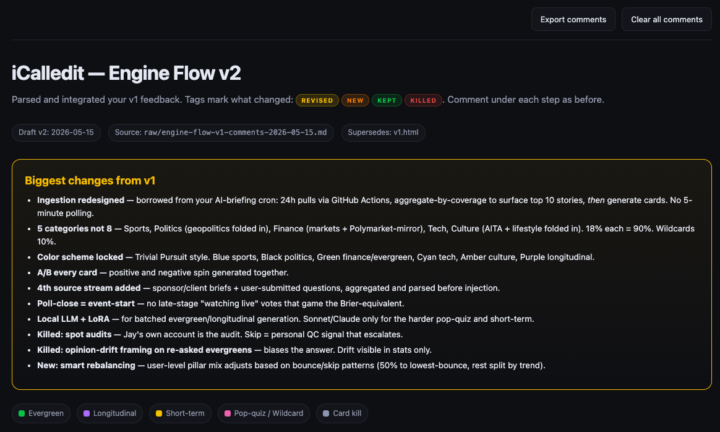This screenshot has height=432, width=720.
Task: Open the Supersedes: v1.html pill
Action: (383, 133)
